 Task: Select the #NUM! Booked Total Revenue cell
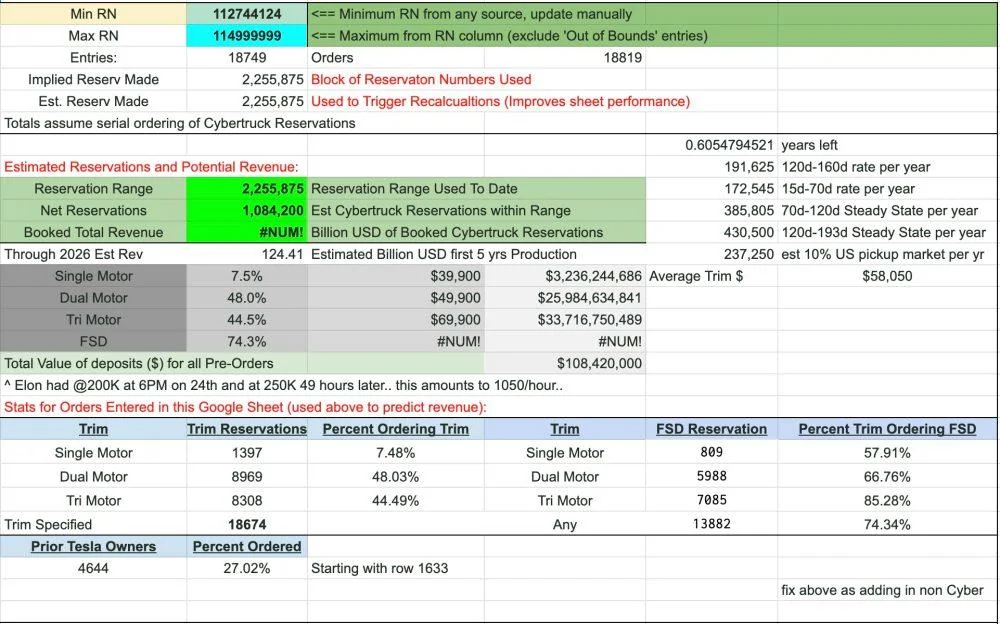tap(247, 232)
